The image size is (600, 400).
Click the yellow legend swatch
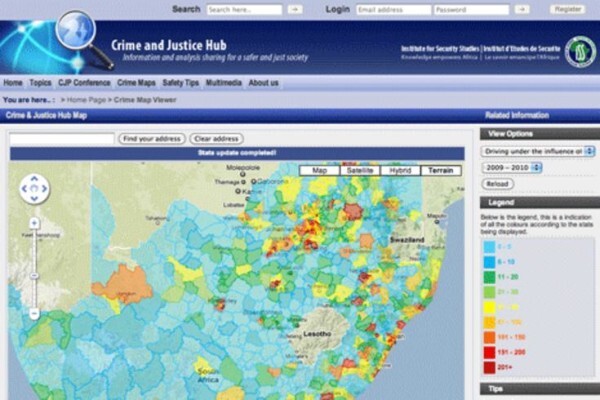tap(489, 307)
